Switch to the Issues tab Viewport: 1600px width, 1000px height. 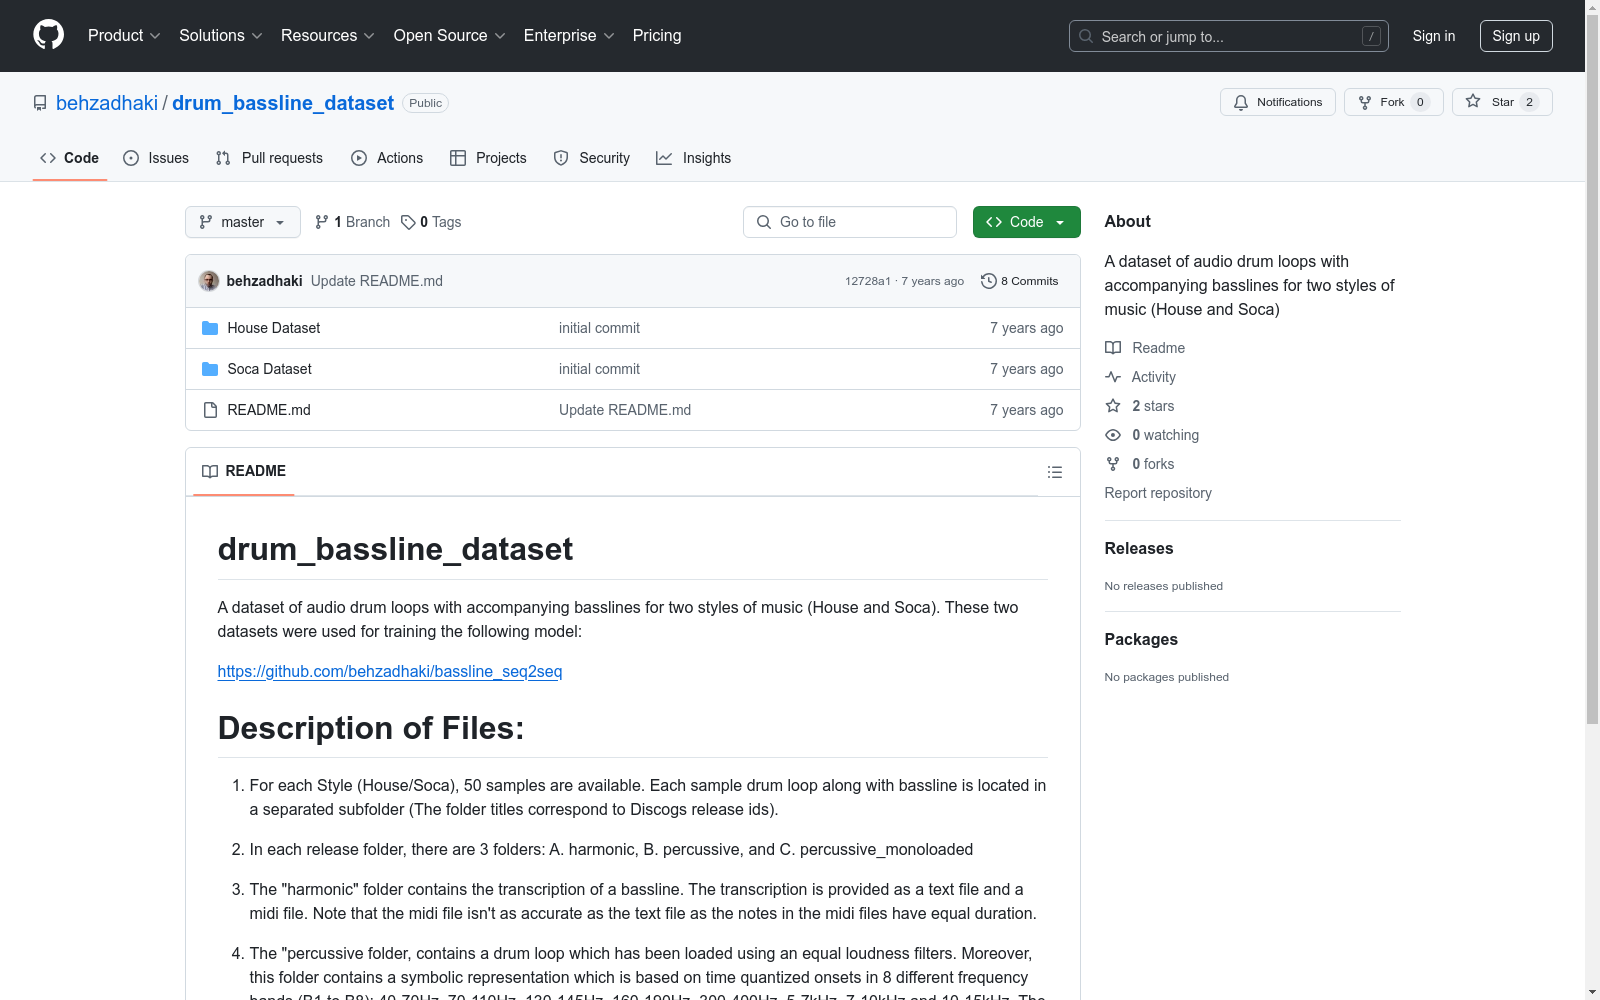[x=156, y=158]
